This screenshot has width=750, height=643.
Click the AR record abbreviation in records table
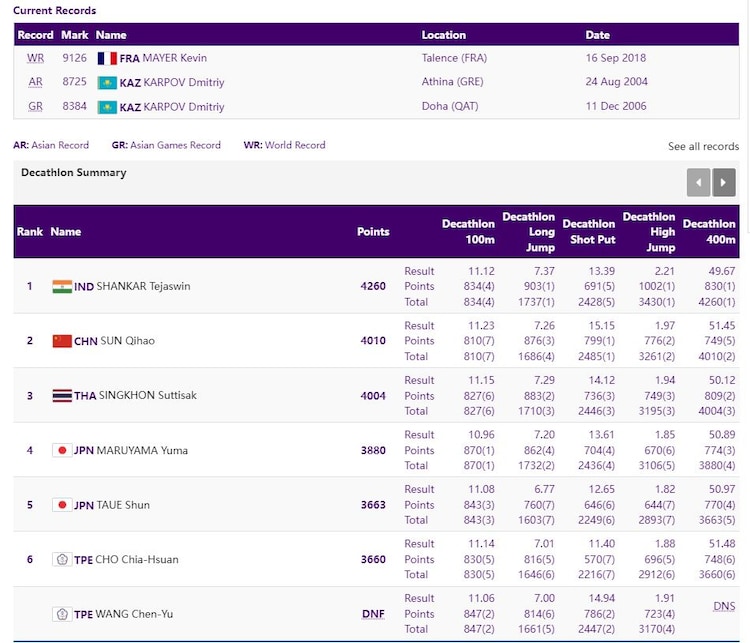click(x=36, y=82)
